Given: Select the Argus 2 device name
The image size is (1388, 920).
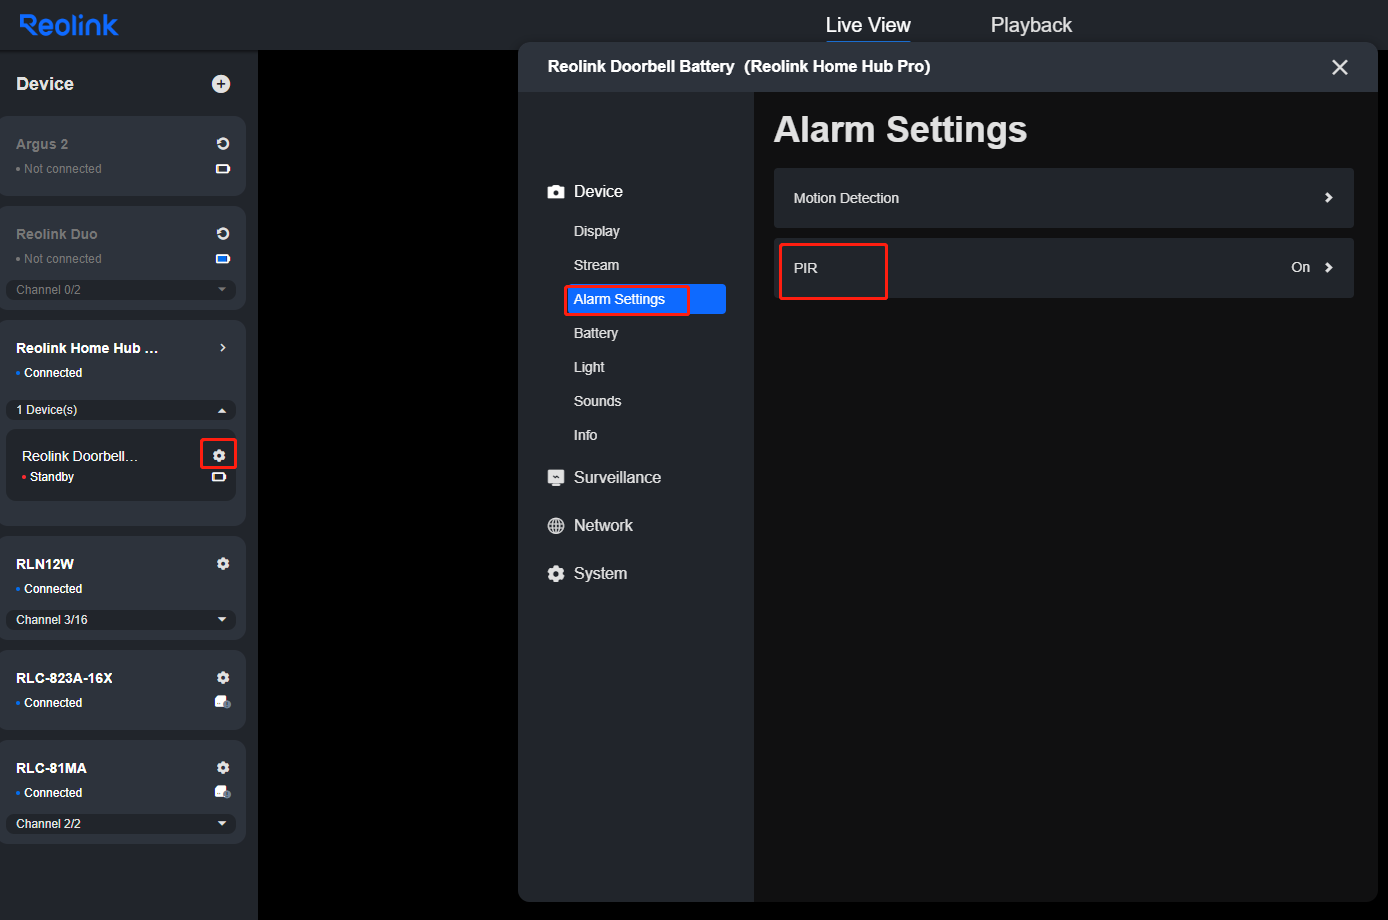Looking at the screenshot, I should pos(42,144).
